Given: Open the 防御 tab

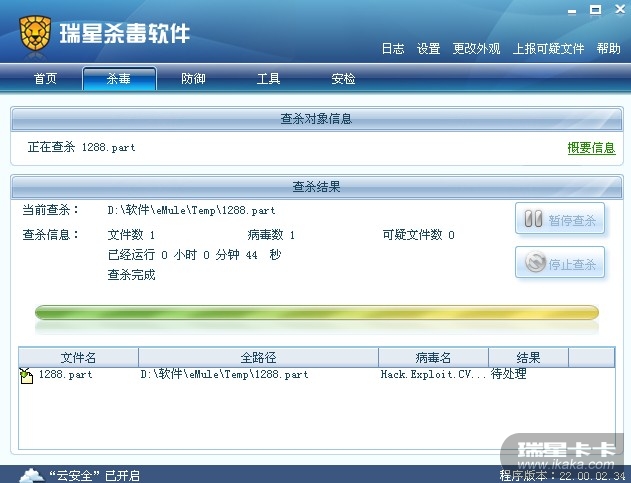Looking at the screenshot, I should tap(194, 78).
